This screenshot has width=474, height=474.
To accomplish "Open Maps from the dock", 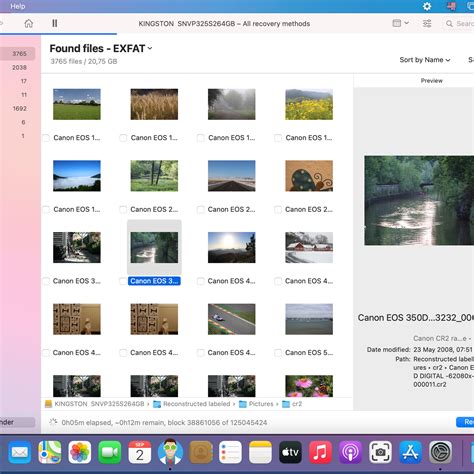I will point(50,452).
